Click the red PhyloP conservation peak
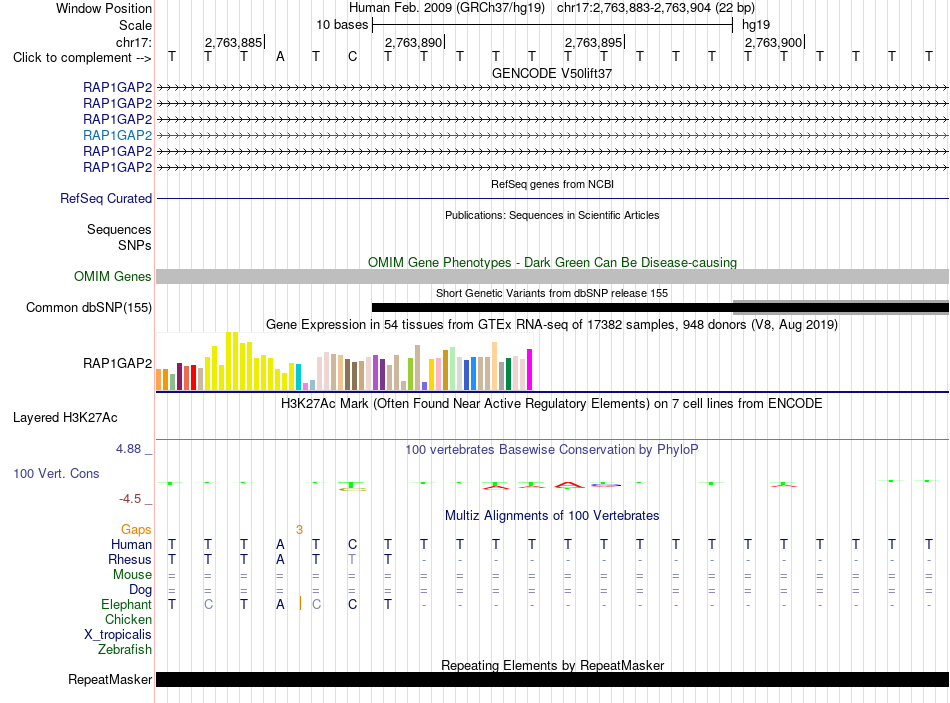950x703 pixels. (568, 484)
